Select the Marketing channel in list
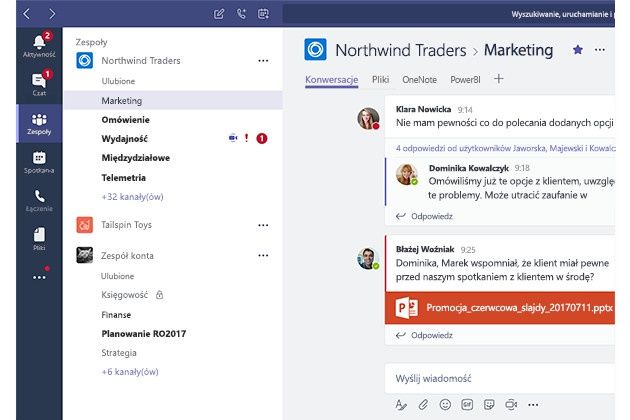Screen dimensions: 630x420 pyautogui.click(x=173, y=100)
